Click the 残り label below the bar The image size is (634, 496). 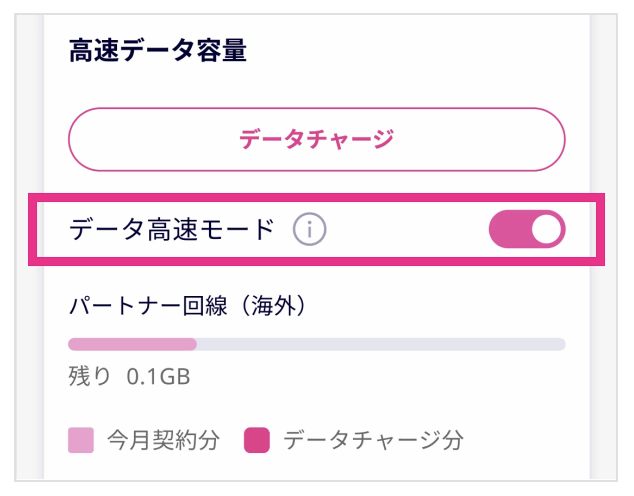[x=89, y=376]
